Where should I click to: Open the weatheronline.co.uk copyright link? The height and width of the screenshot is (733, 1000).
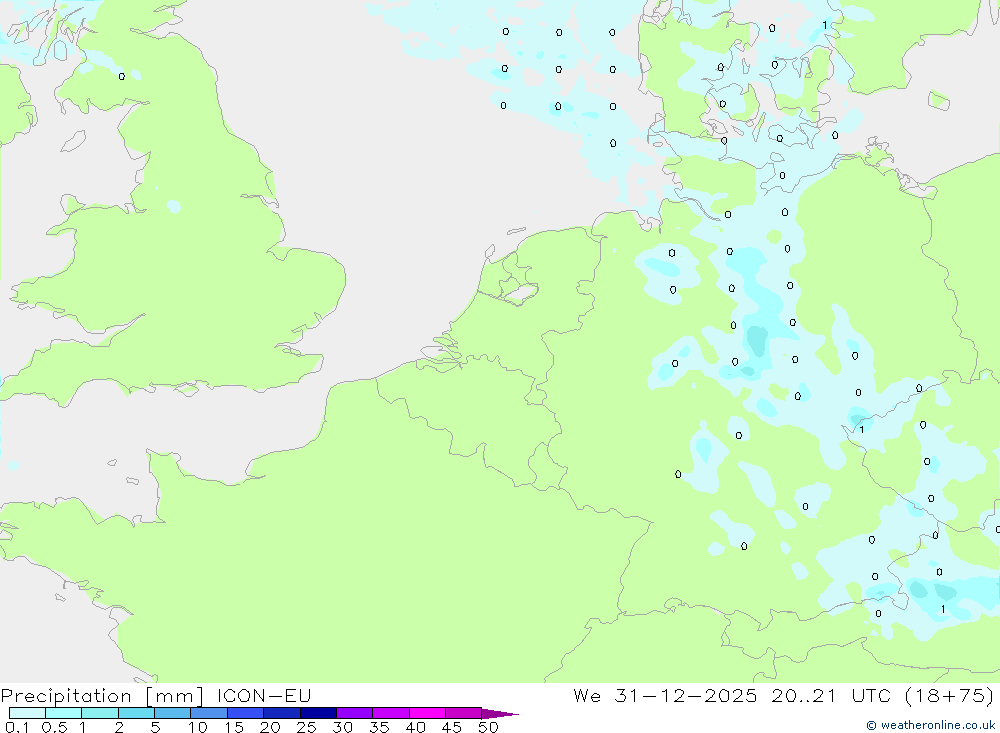pyautogui.click(x=930, y=725)
